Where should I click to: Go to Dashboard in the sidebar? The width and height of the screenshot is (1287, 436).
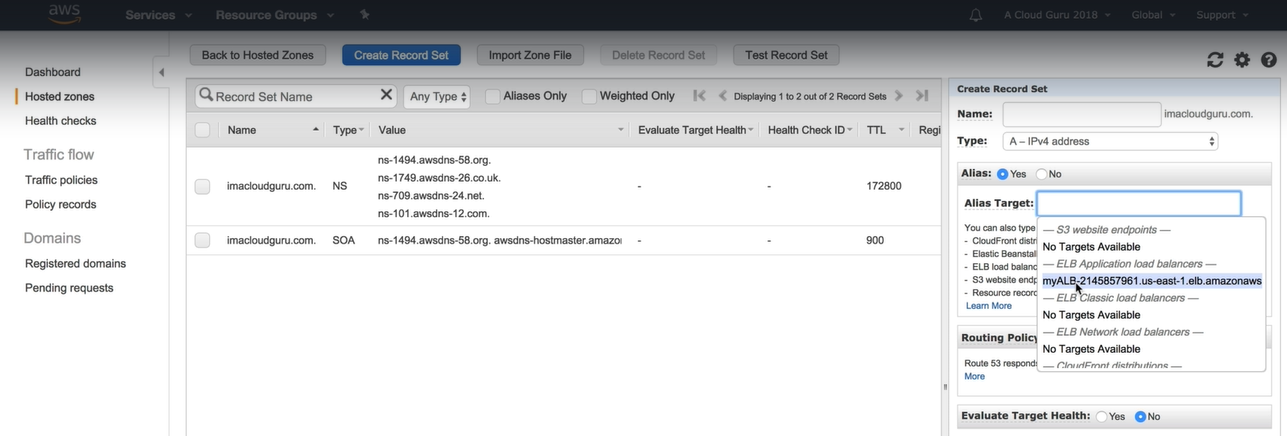53,72
